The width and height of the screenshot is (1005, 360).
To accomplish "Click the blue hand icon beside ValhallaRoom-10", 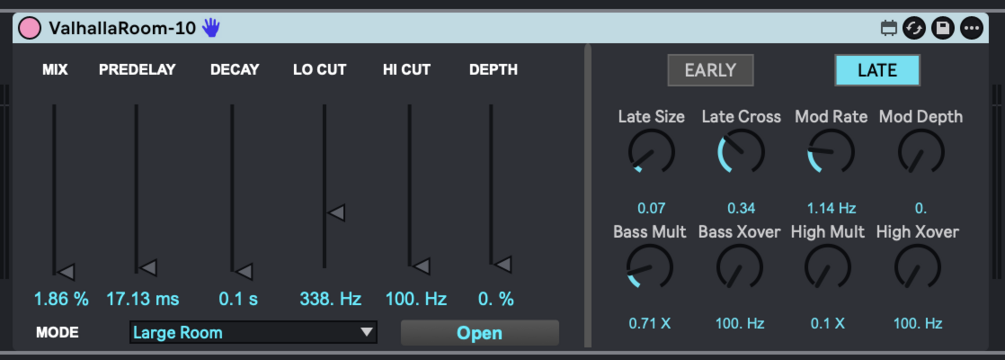I will (211, 28).
